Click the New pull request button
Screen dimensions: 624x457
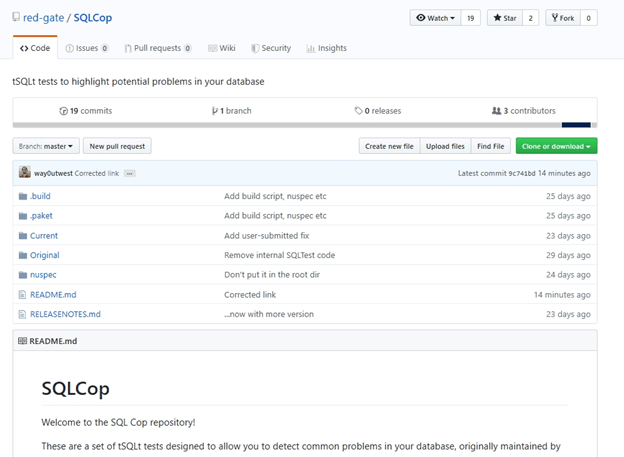[x=118, y=146]
